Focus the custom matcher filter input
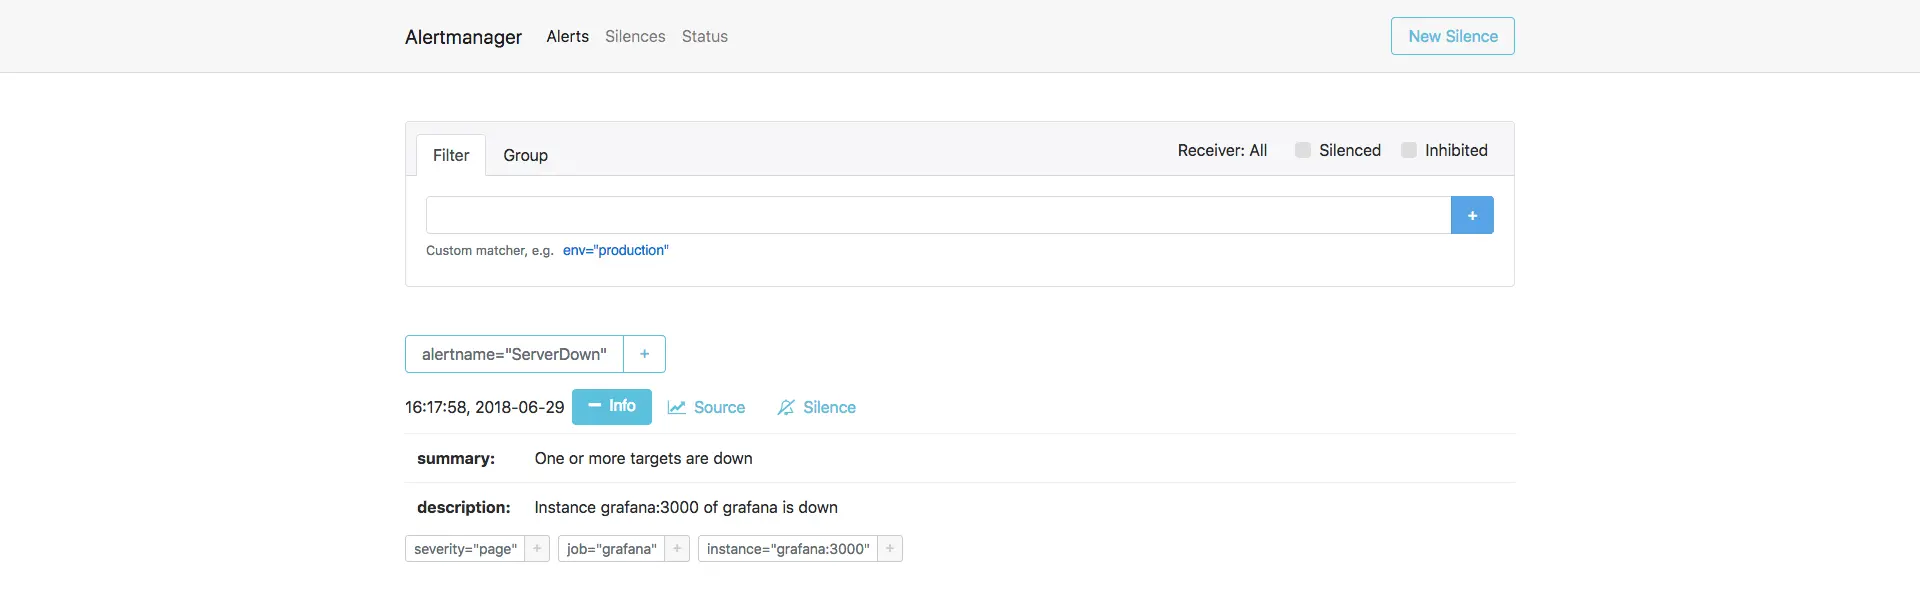 [x=938, y=215]
